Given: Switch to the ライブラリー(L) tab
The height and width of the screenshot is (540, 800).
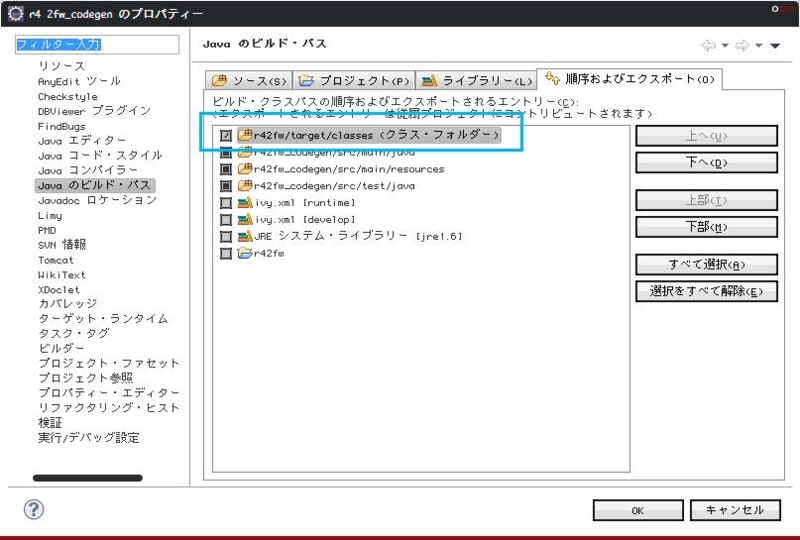Looking at the screenshot, I should [477, 81].
